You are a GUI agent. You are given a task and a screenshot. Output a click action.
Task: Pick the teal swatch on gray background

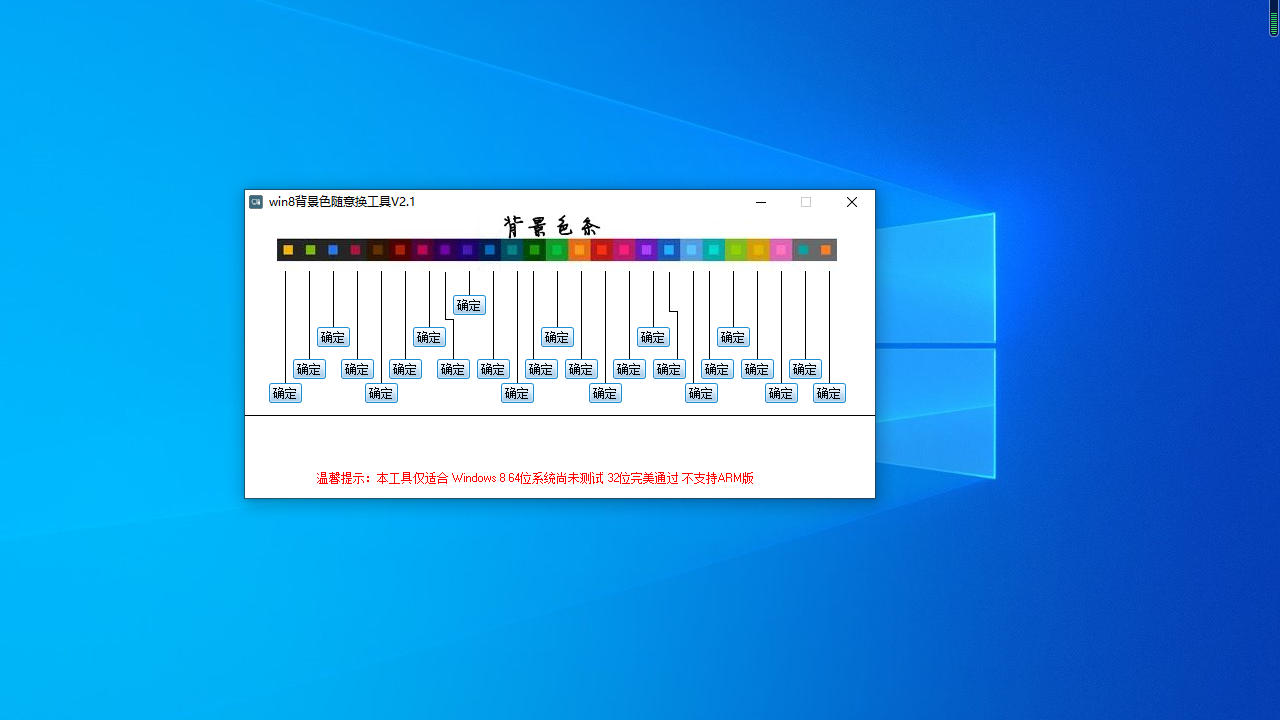click(x=803, y=250)
